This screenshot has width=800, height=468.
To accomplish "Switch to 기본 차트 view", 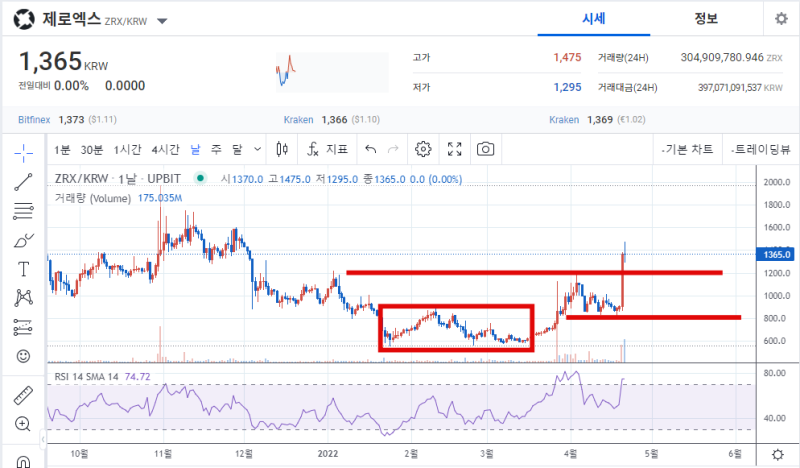I will coord(687,149).
